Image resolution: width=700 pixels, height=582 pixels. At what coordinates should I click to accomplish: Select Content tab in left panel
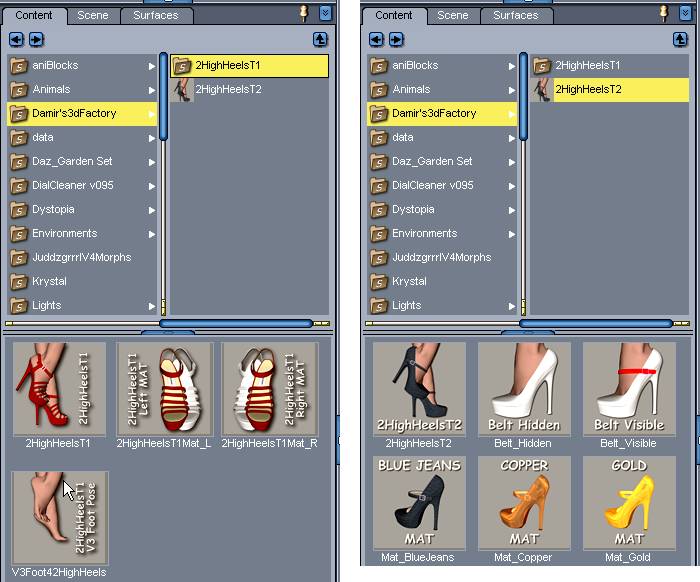pyautogui.click(x=34, y=16)
